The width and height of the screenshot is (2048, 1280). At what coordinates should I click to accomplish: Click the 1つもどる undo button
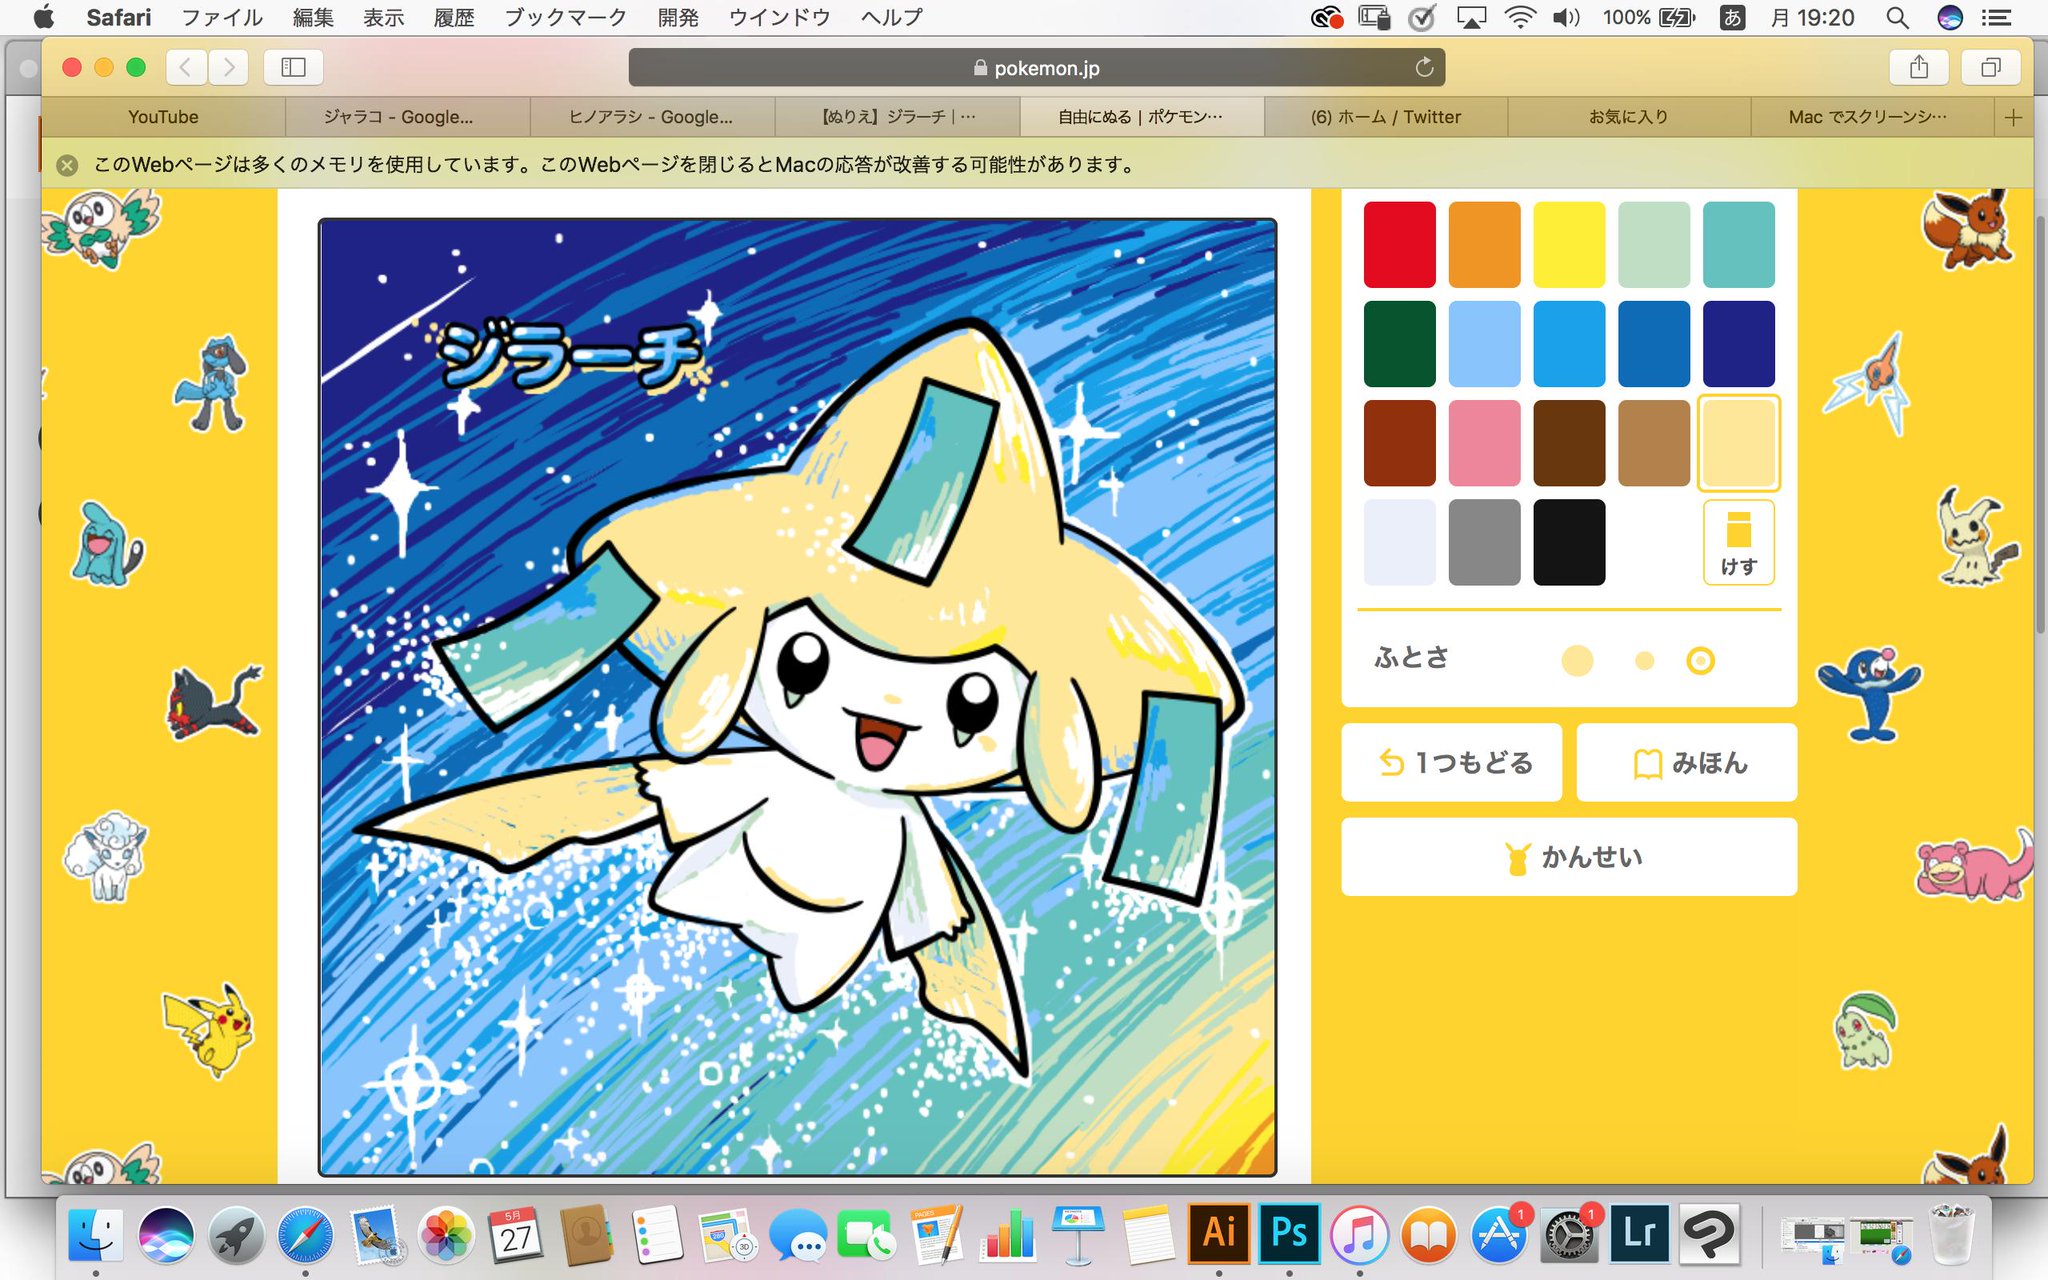coord(1451,763)
